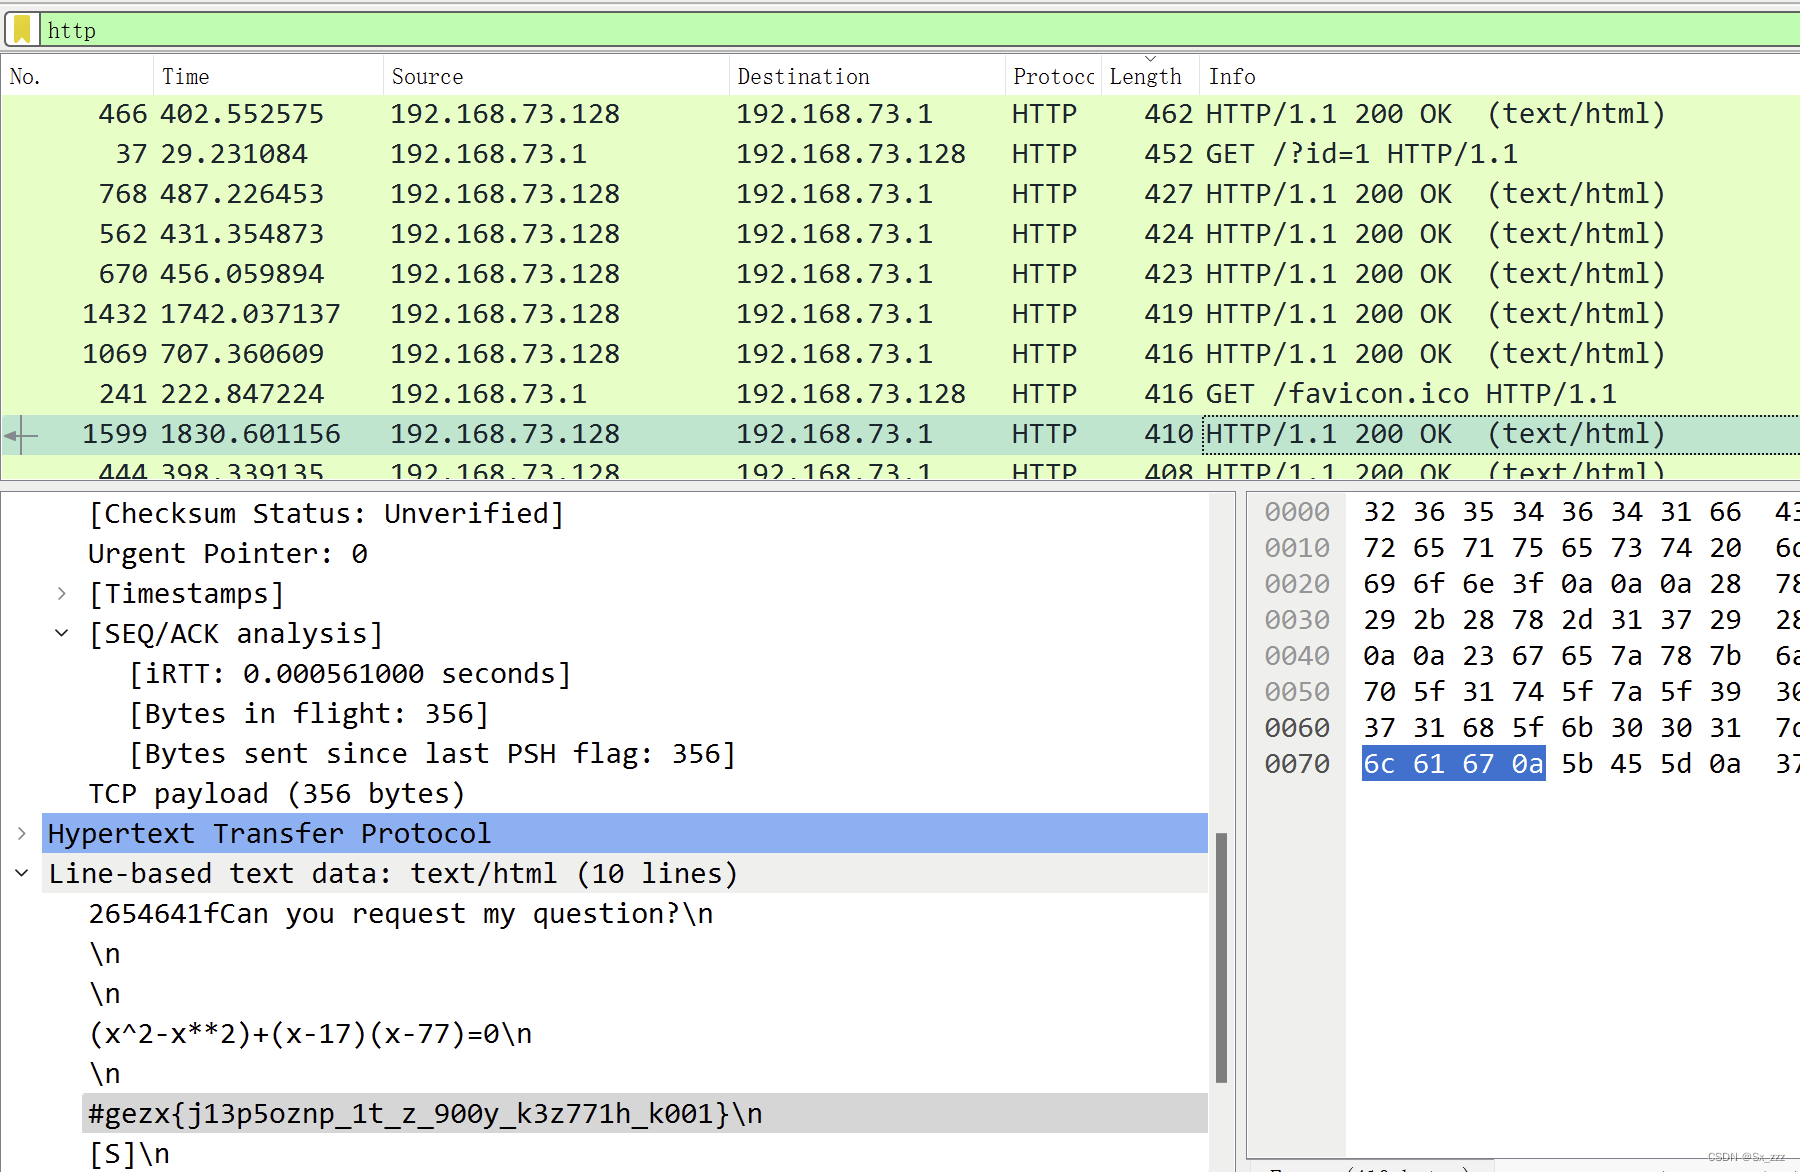
Task: Expand the [Timestamps] tree node
Action: [62, 594]
